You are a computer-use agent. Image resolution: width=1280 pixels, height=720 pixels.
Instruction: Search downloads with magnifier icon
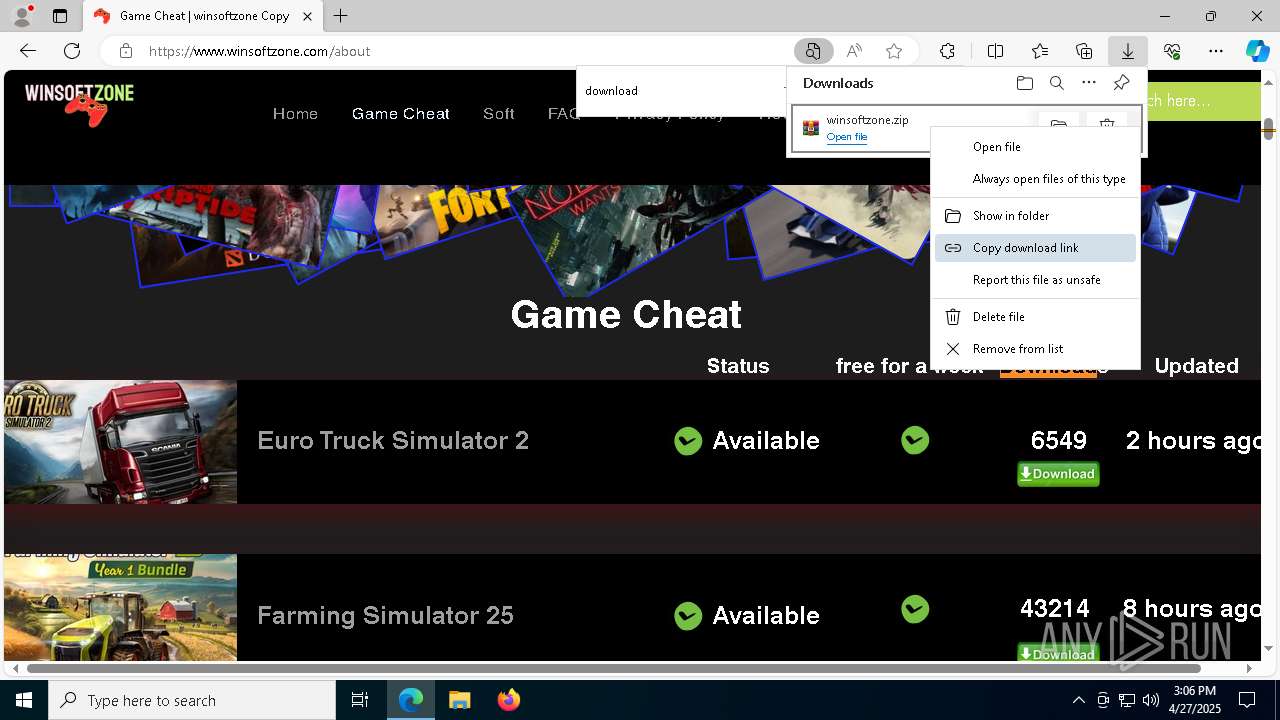[x=1057, y=83]
